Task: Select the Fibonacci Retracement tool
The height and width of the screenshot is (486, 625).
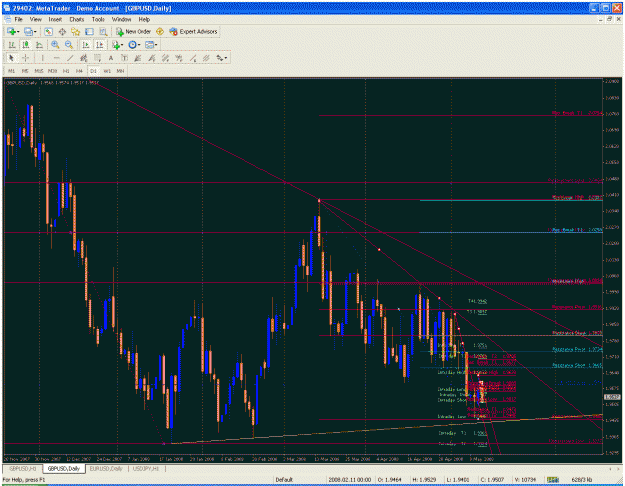Action: point(97,58)
